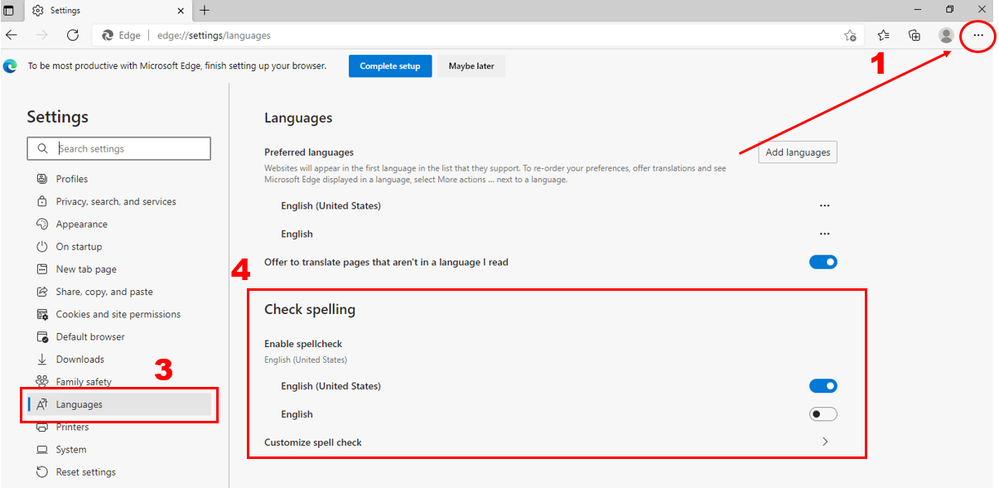Open a new tab with plus
This screenshot has height=488, width=999.
click(204, 10)
